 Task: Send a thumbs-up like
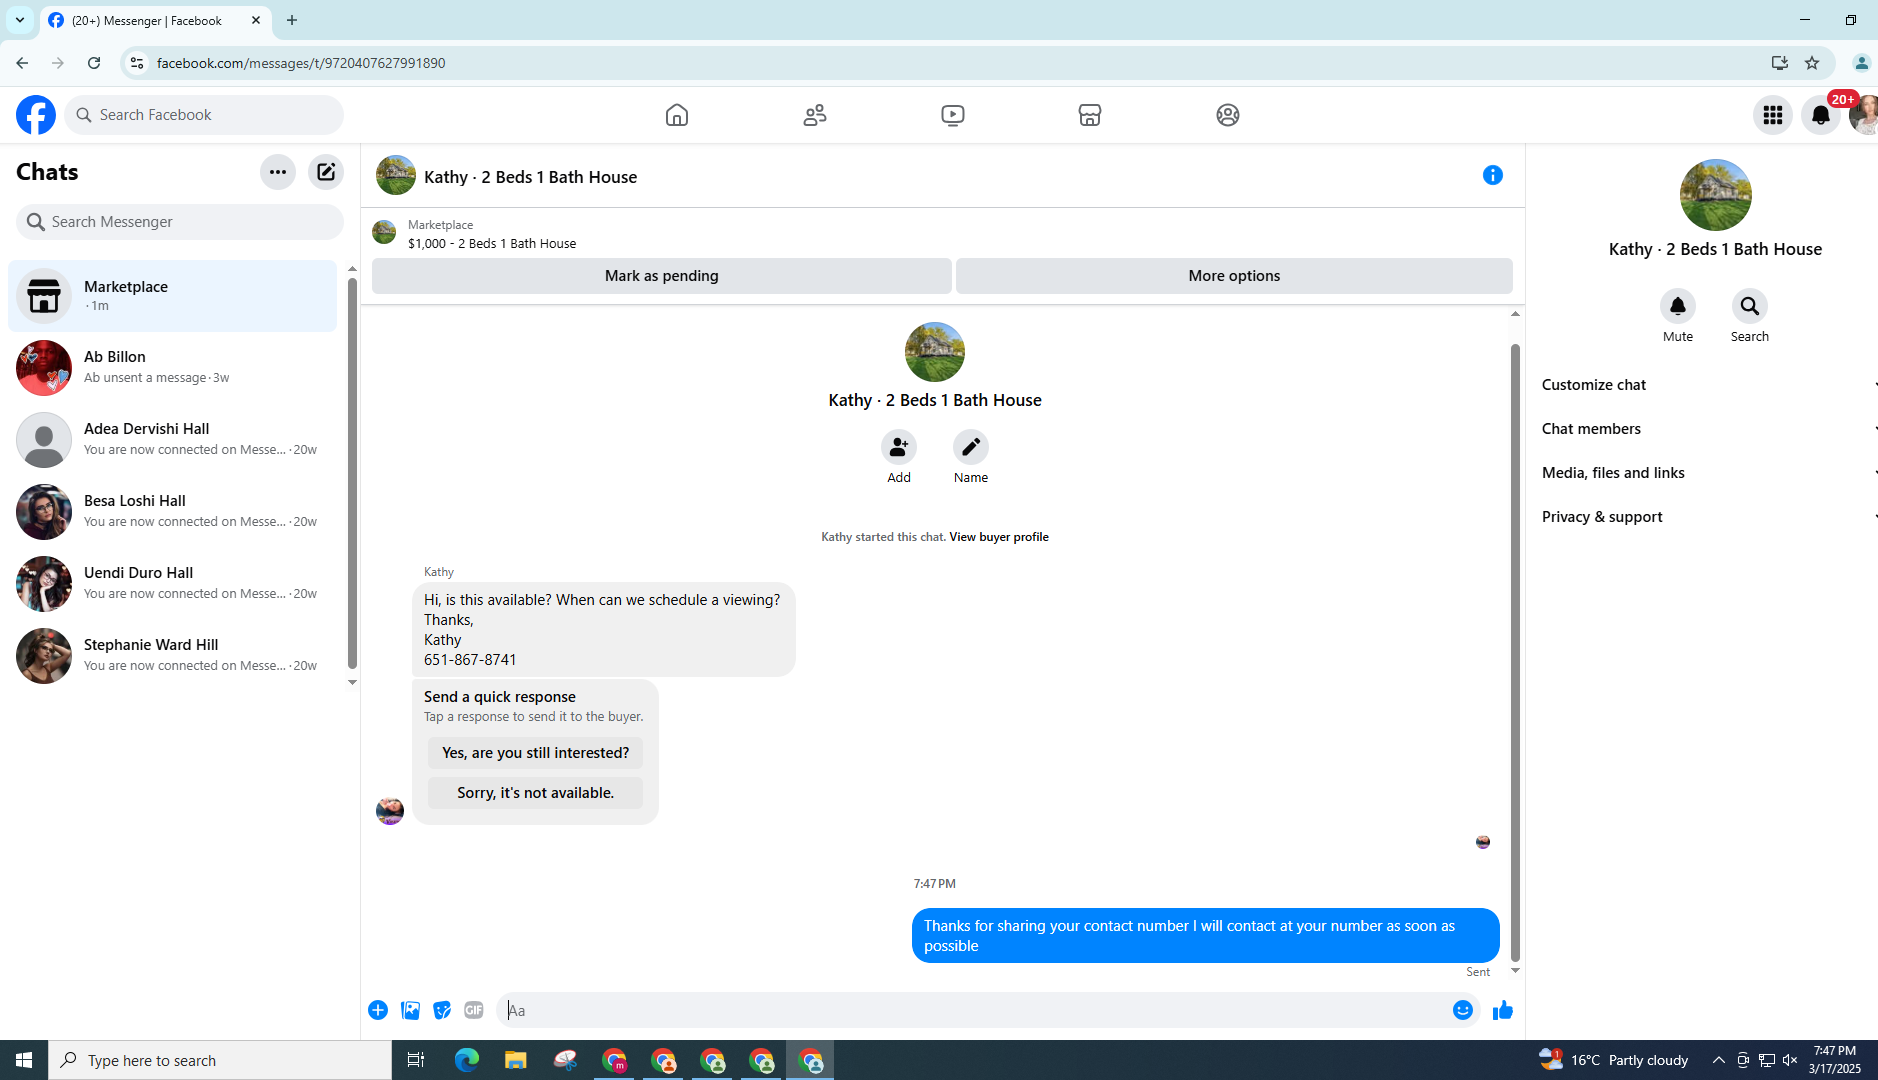(1502, 1010)
